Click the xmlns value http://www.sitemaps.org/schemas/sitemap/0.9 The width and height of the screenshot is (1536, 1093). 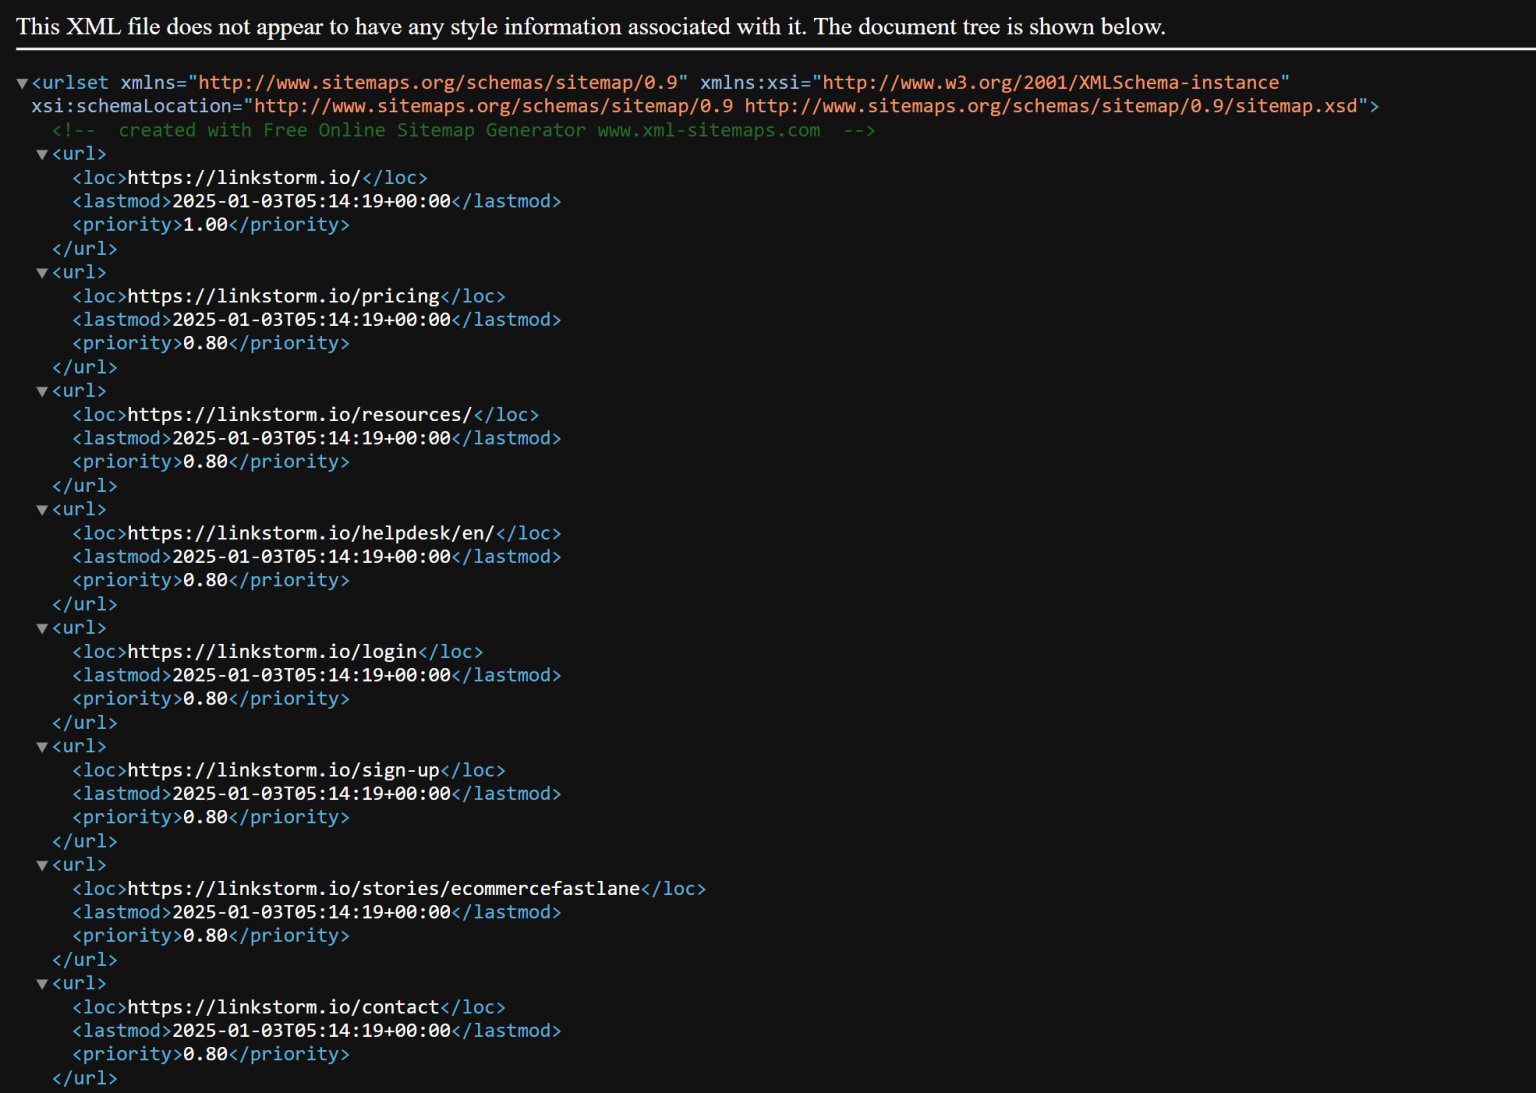pyautogui.click(x=438, y=83)
